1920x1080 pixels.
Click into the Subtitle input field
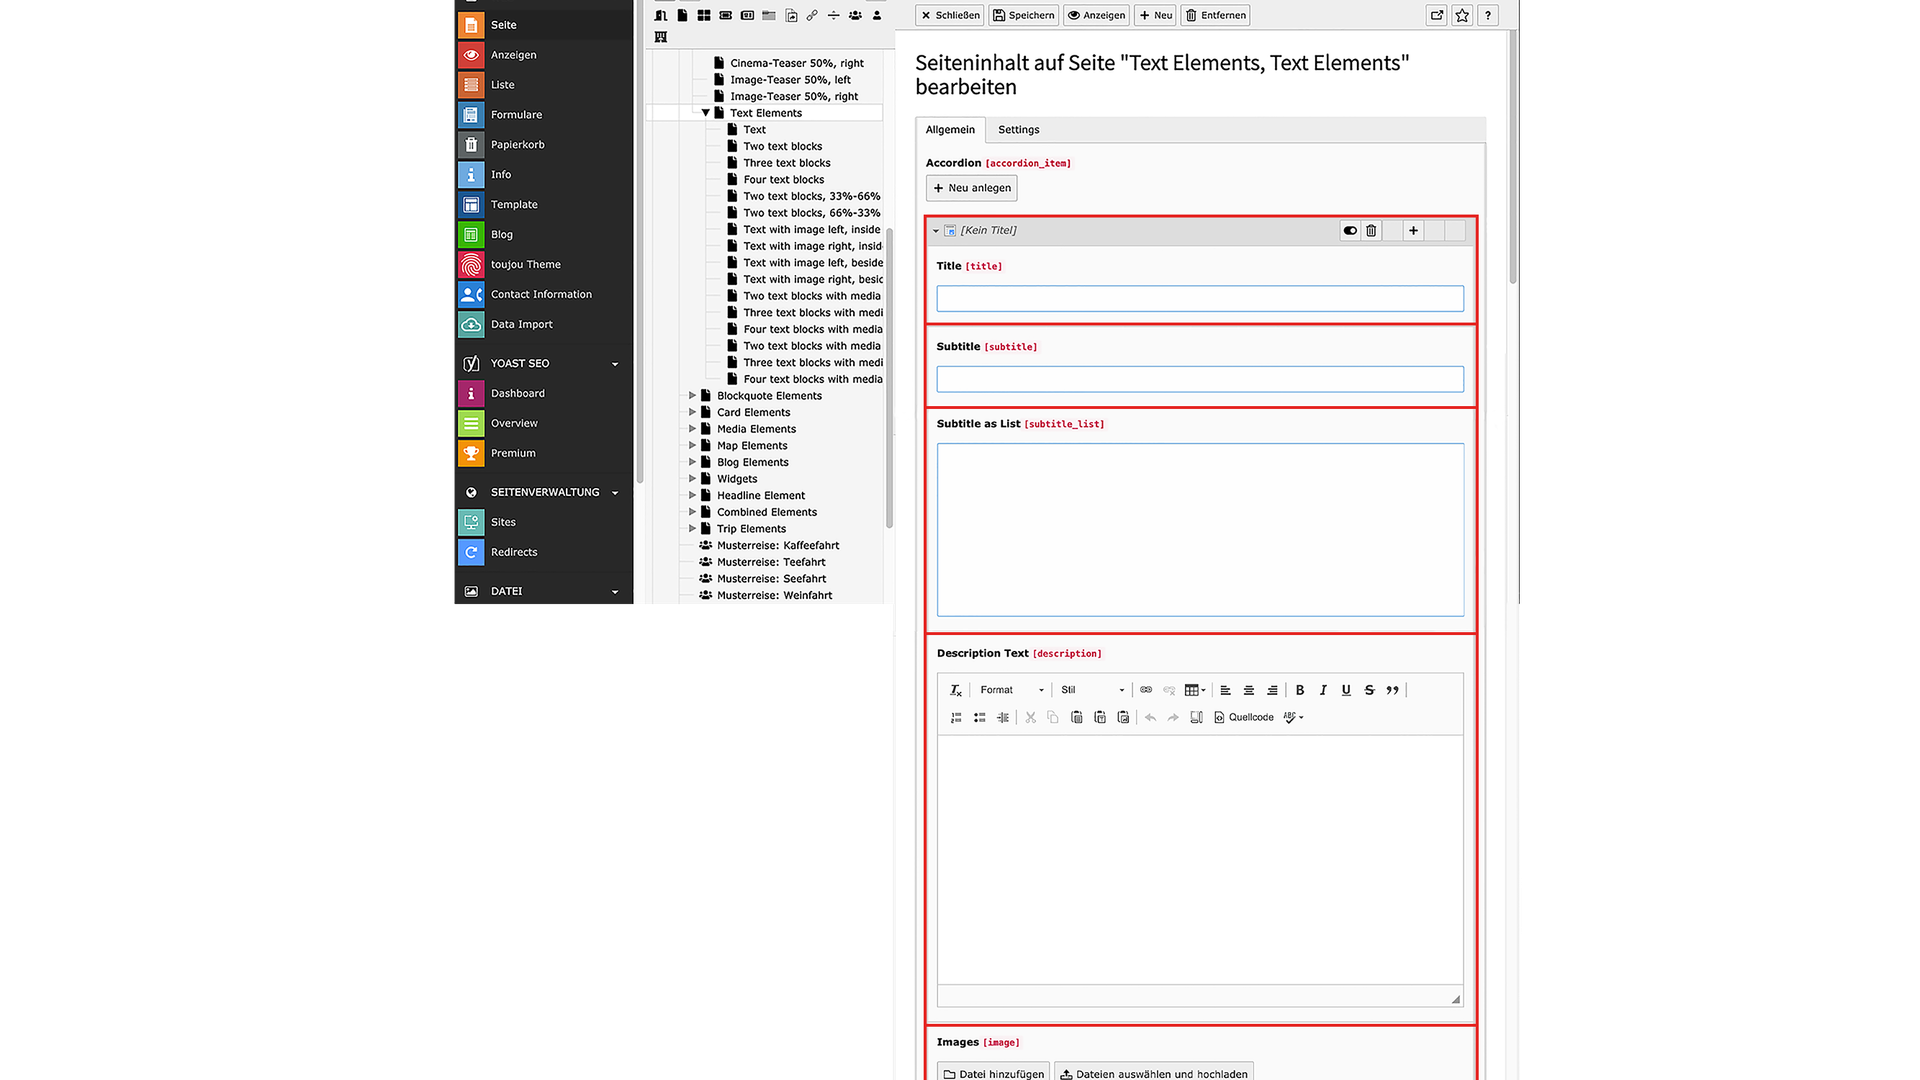pos(1199,379)
